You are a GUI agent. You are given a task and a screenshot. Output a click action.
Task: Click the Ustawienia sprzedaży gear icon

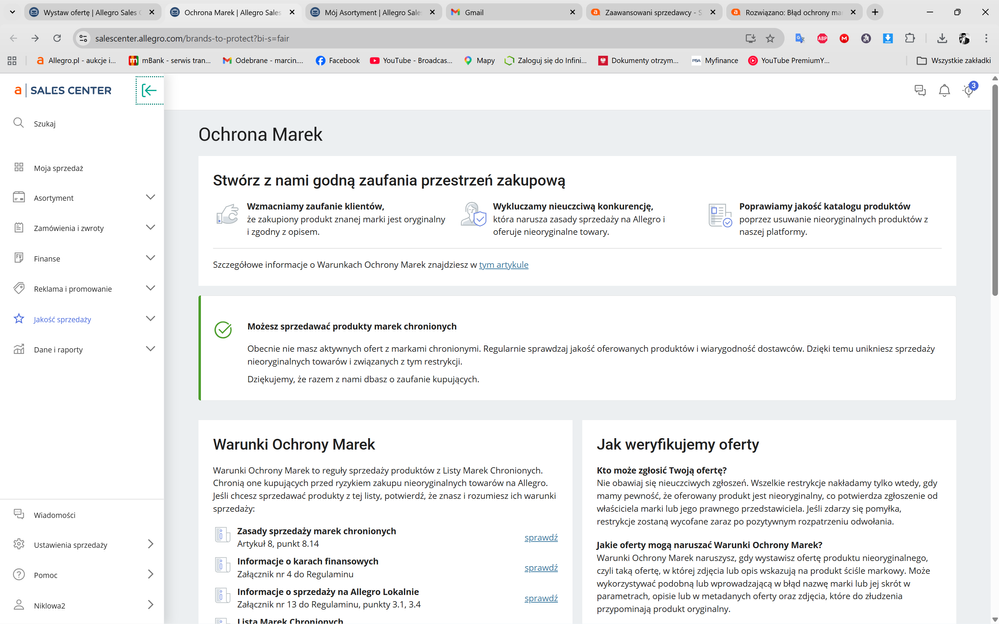(18, 544)
